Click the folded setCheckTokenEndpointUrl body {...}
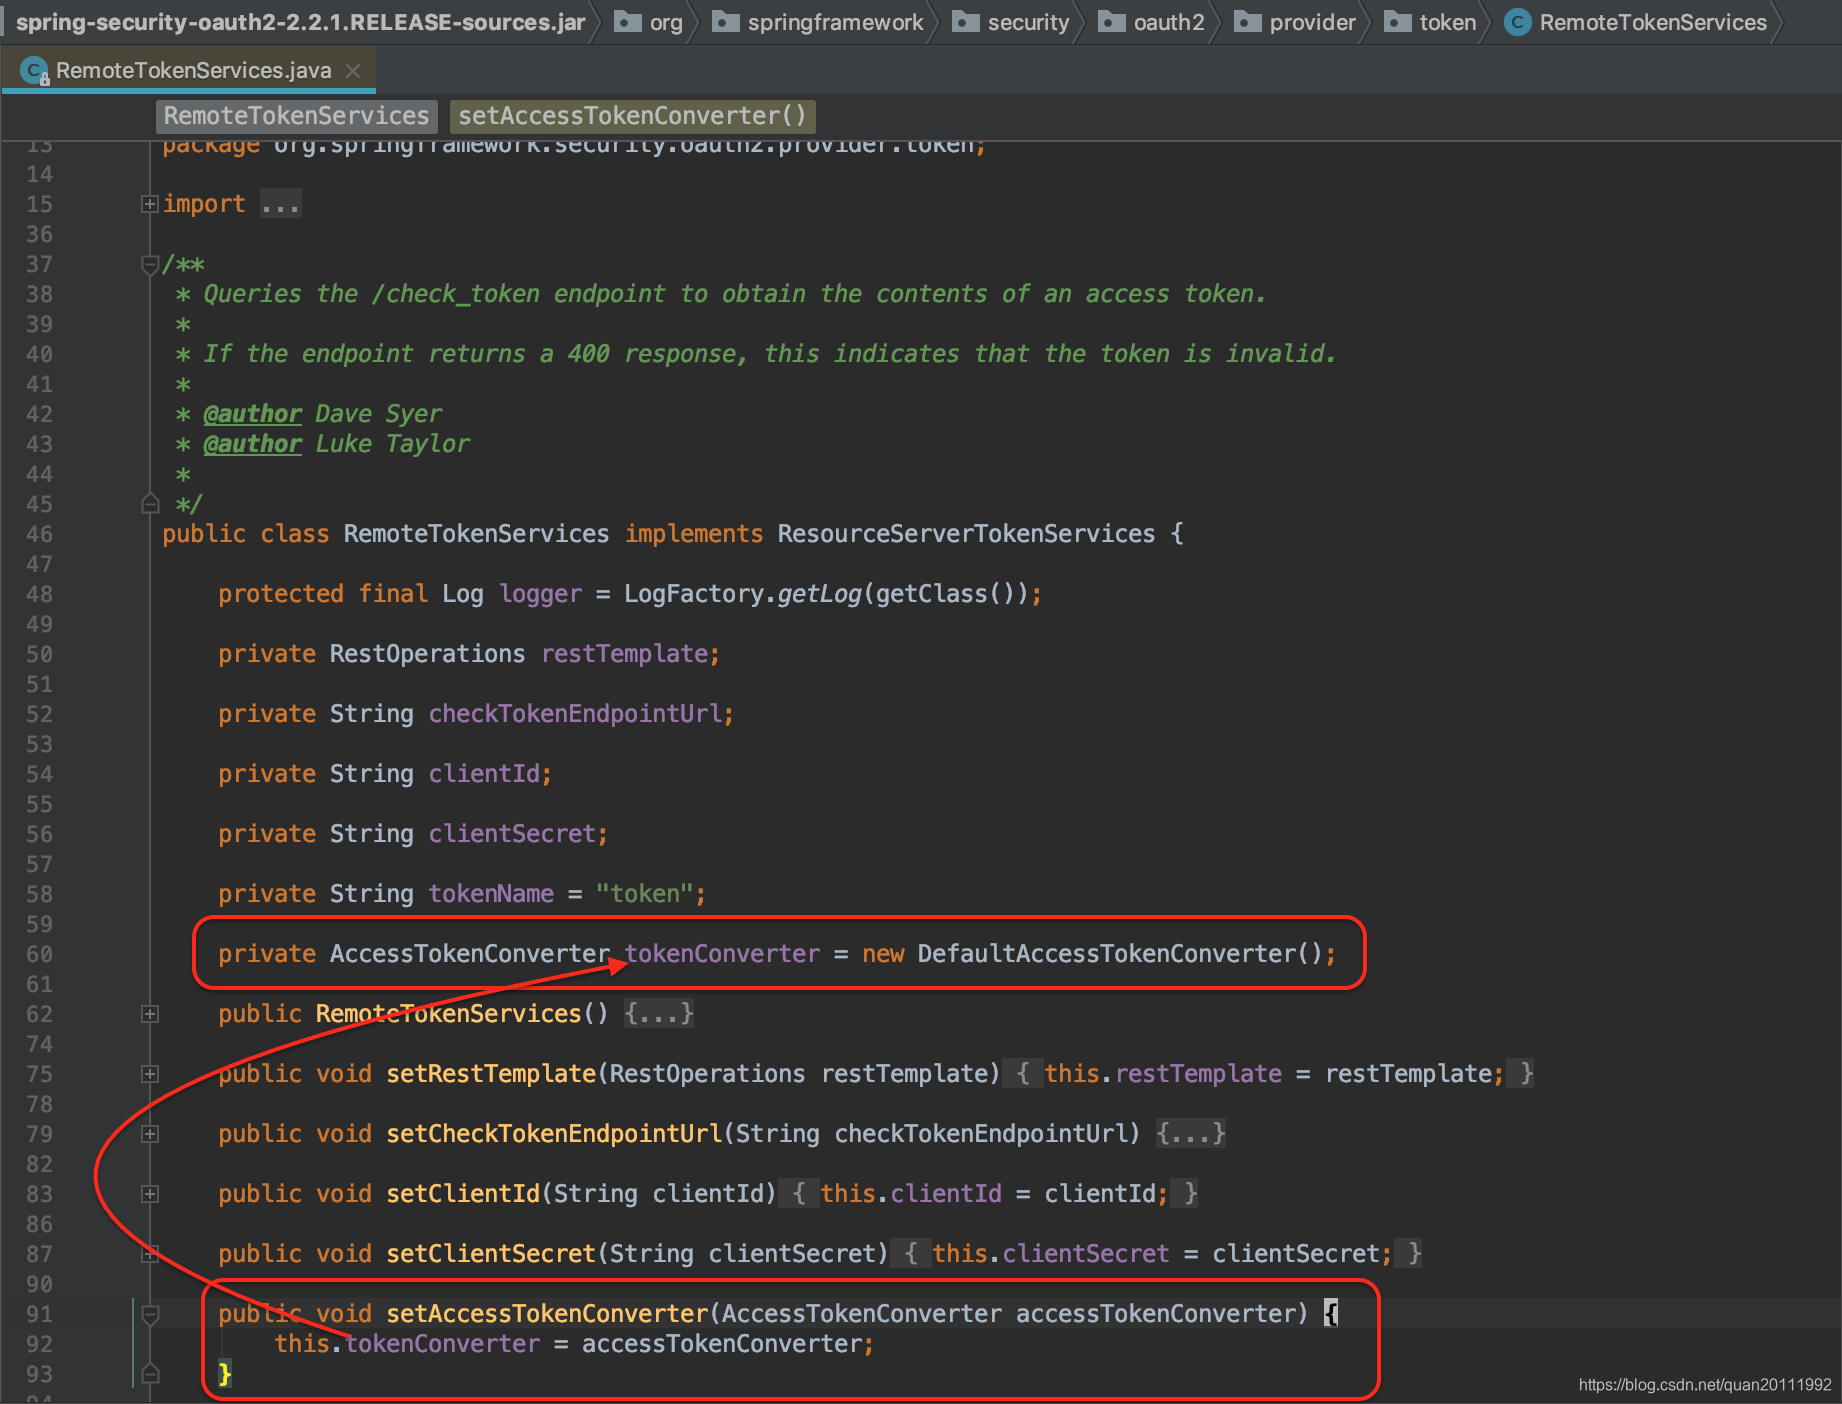 coord(1191,1134)
